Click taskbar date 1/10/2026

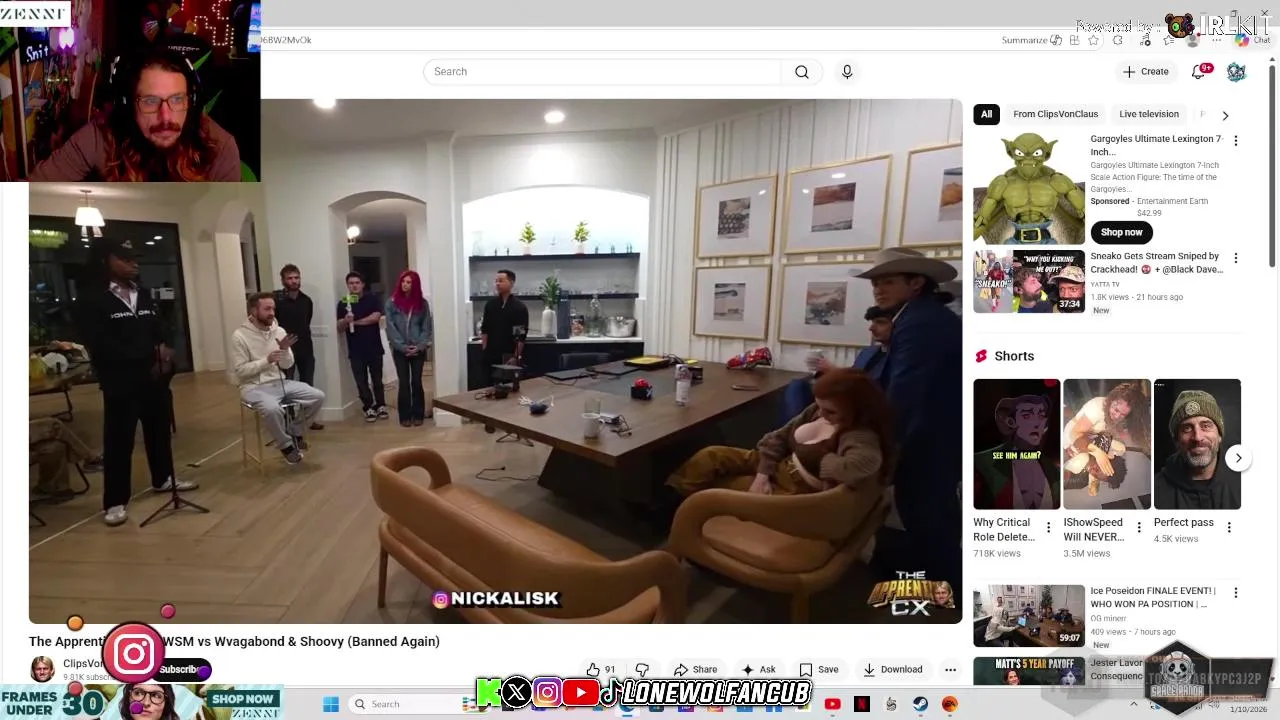click(1249, 709)
